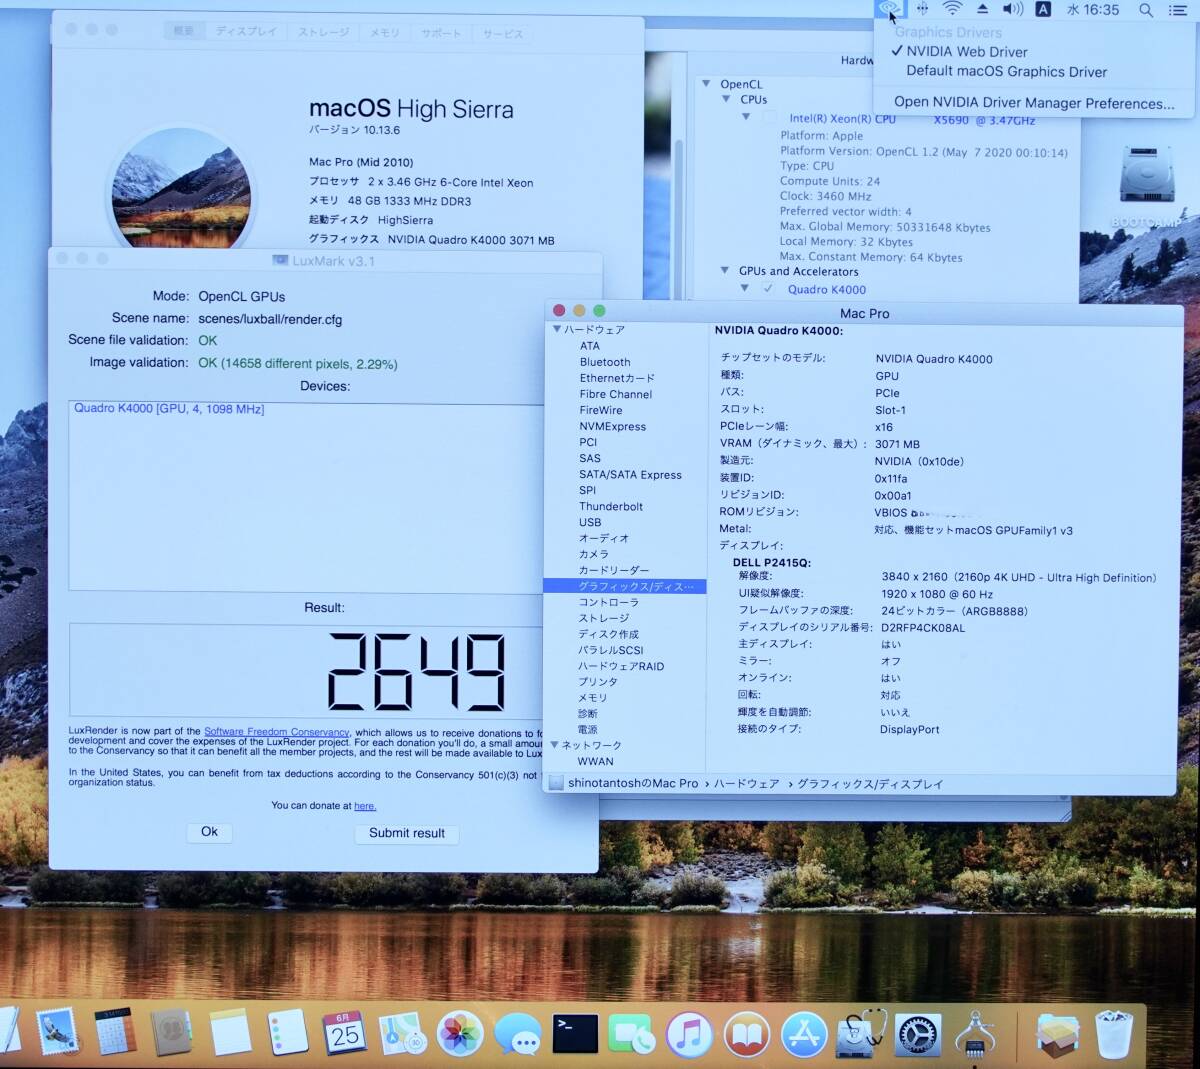
Task: Follow the Software Freedom Conservancy link
Action: coord(276,732)
